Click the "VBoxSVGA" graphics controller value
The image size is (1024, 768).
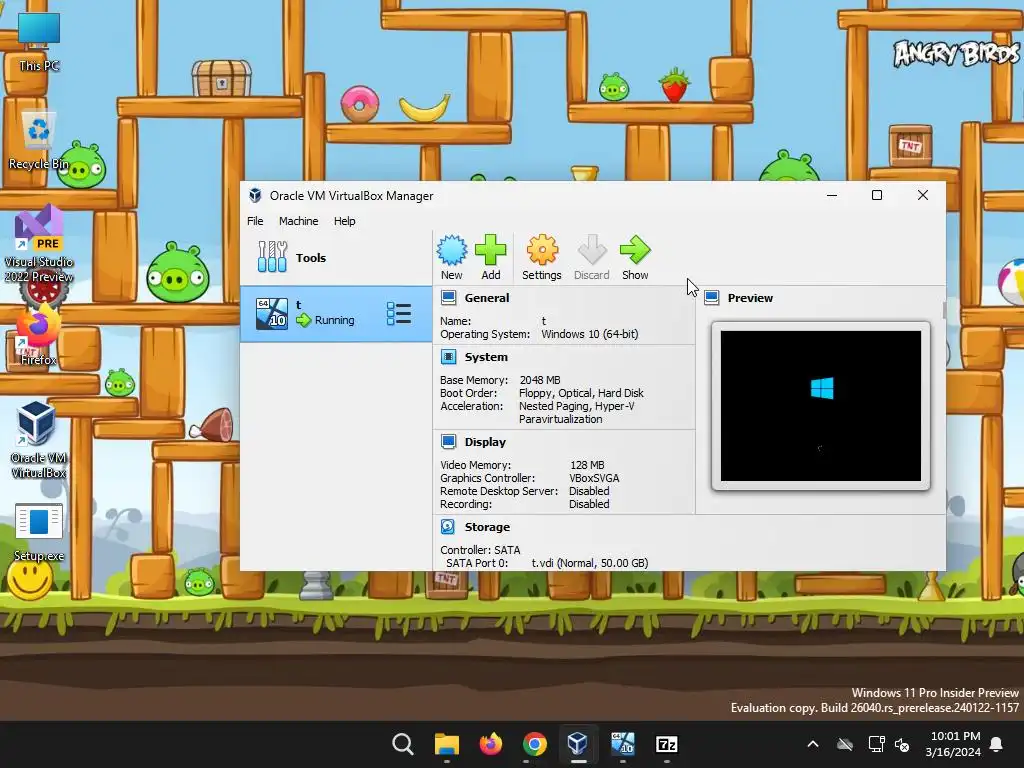(x=594, y=477)
